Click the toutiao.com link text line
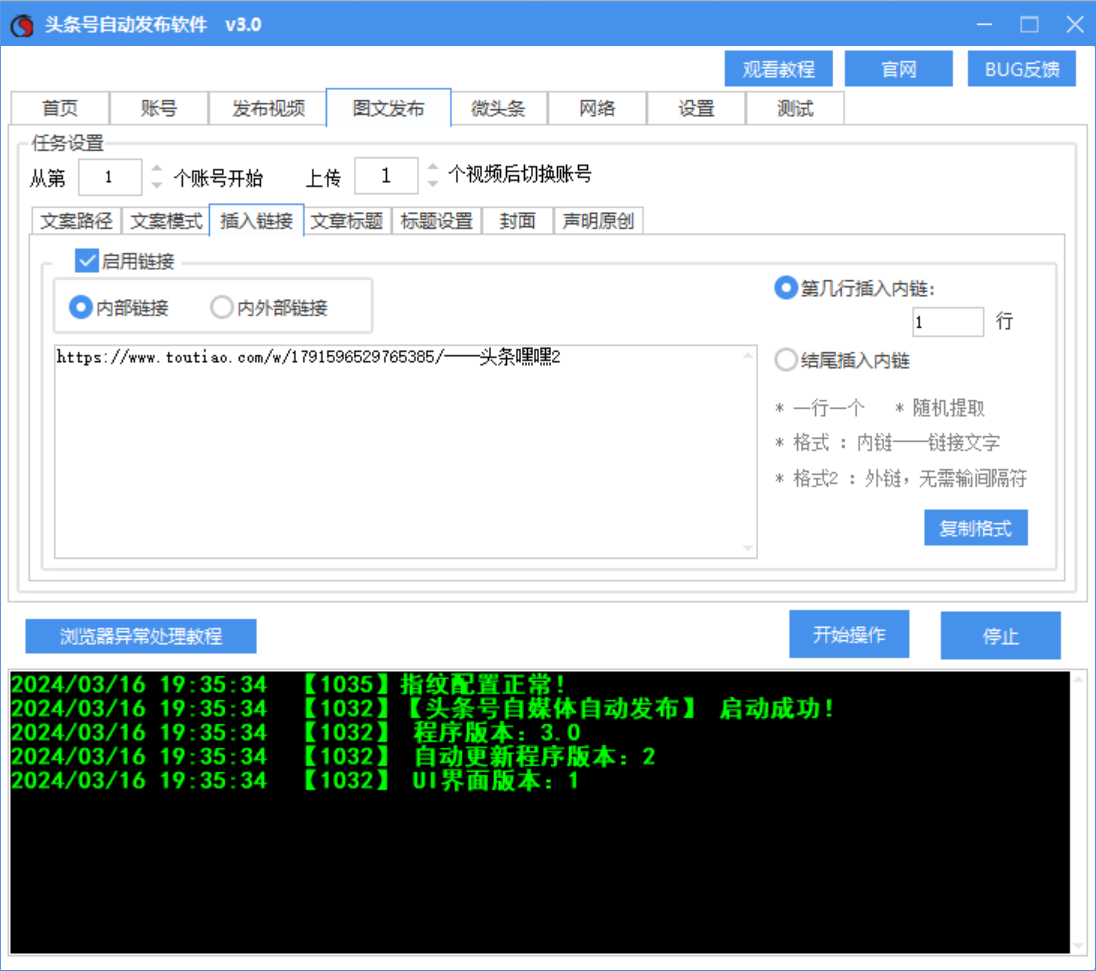The width and height of the screenshot is (1096, 971). tap(308, 357)
